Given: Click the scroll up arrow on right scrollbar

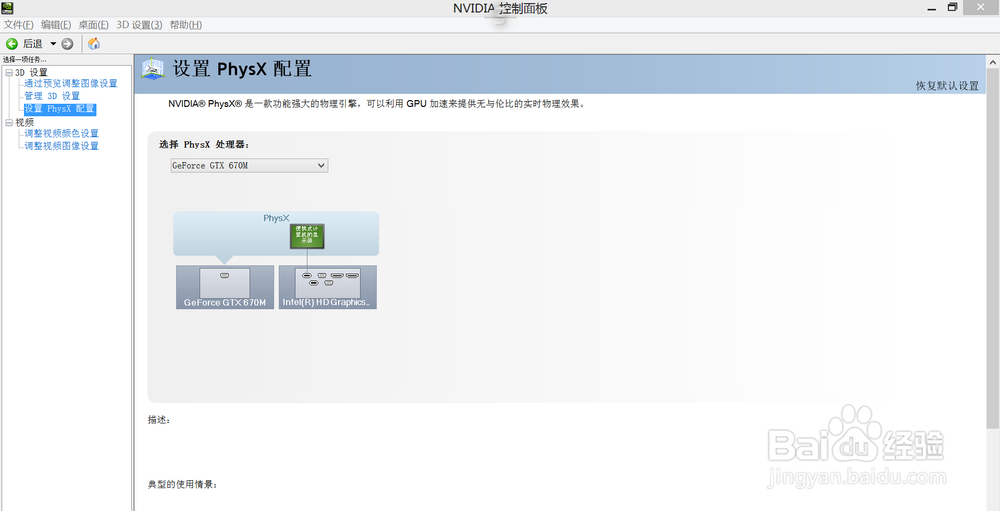Looking at the screenshot, I should [x=993, y=63].
